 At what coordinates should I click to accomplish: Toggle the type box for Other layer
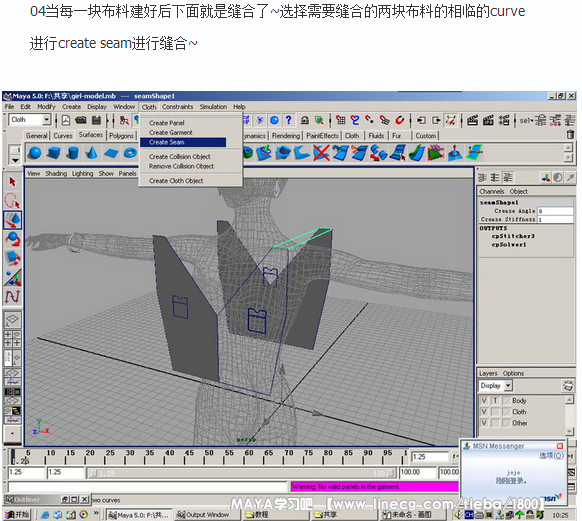[495, 423]
